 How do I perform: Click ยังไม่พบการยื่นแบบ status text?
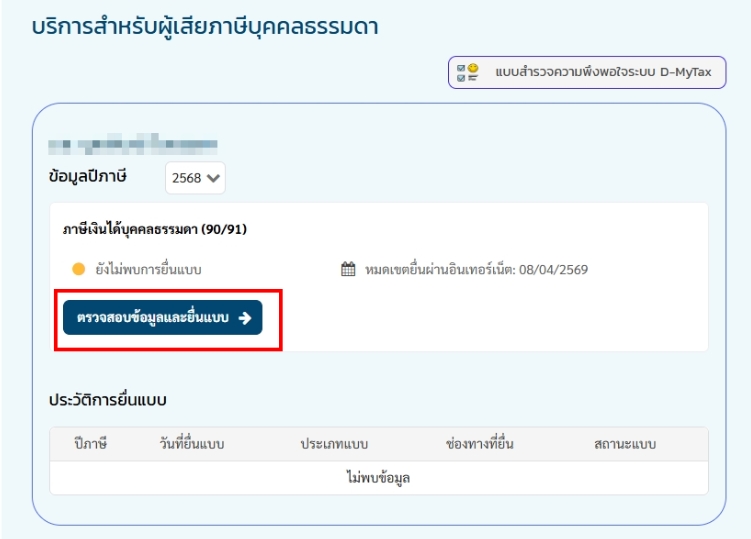pyautogui.click(x=155, y=269)
